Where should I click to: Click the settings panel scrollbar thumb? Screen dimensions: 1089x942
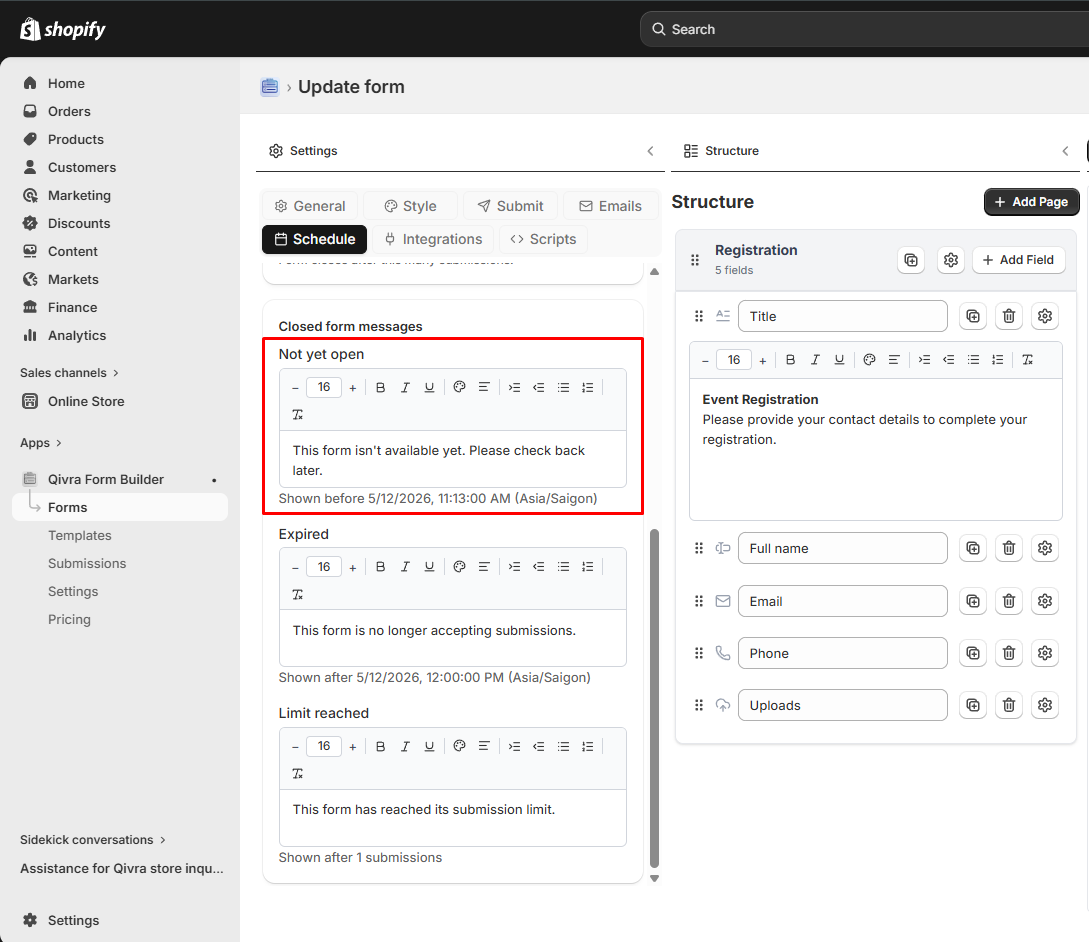click(x=654, y=698)
